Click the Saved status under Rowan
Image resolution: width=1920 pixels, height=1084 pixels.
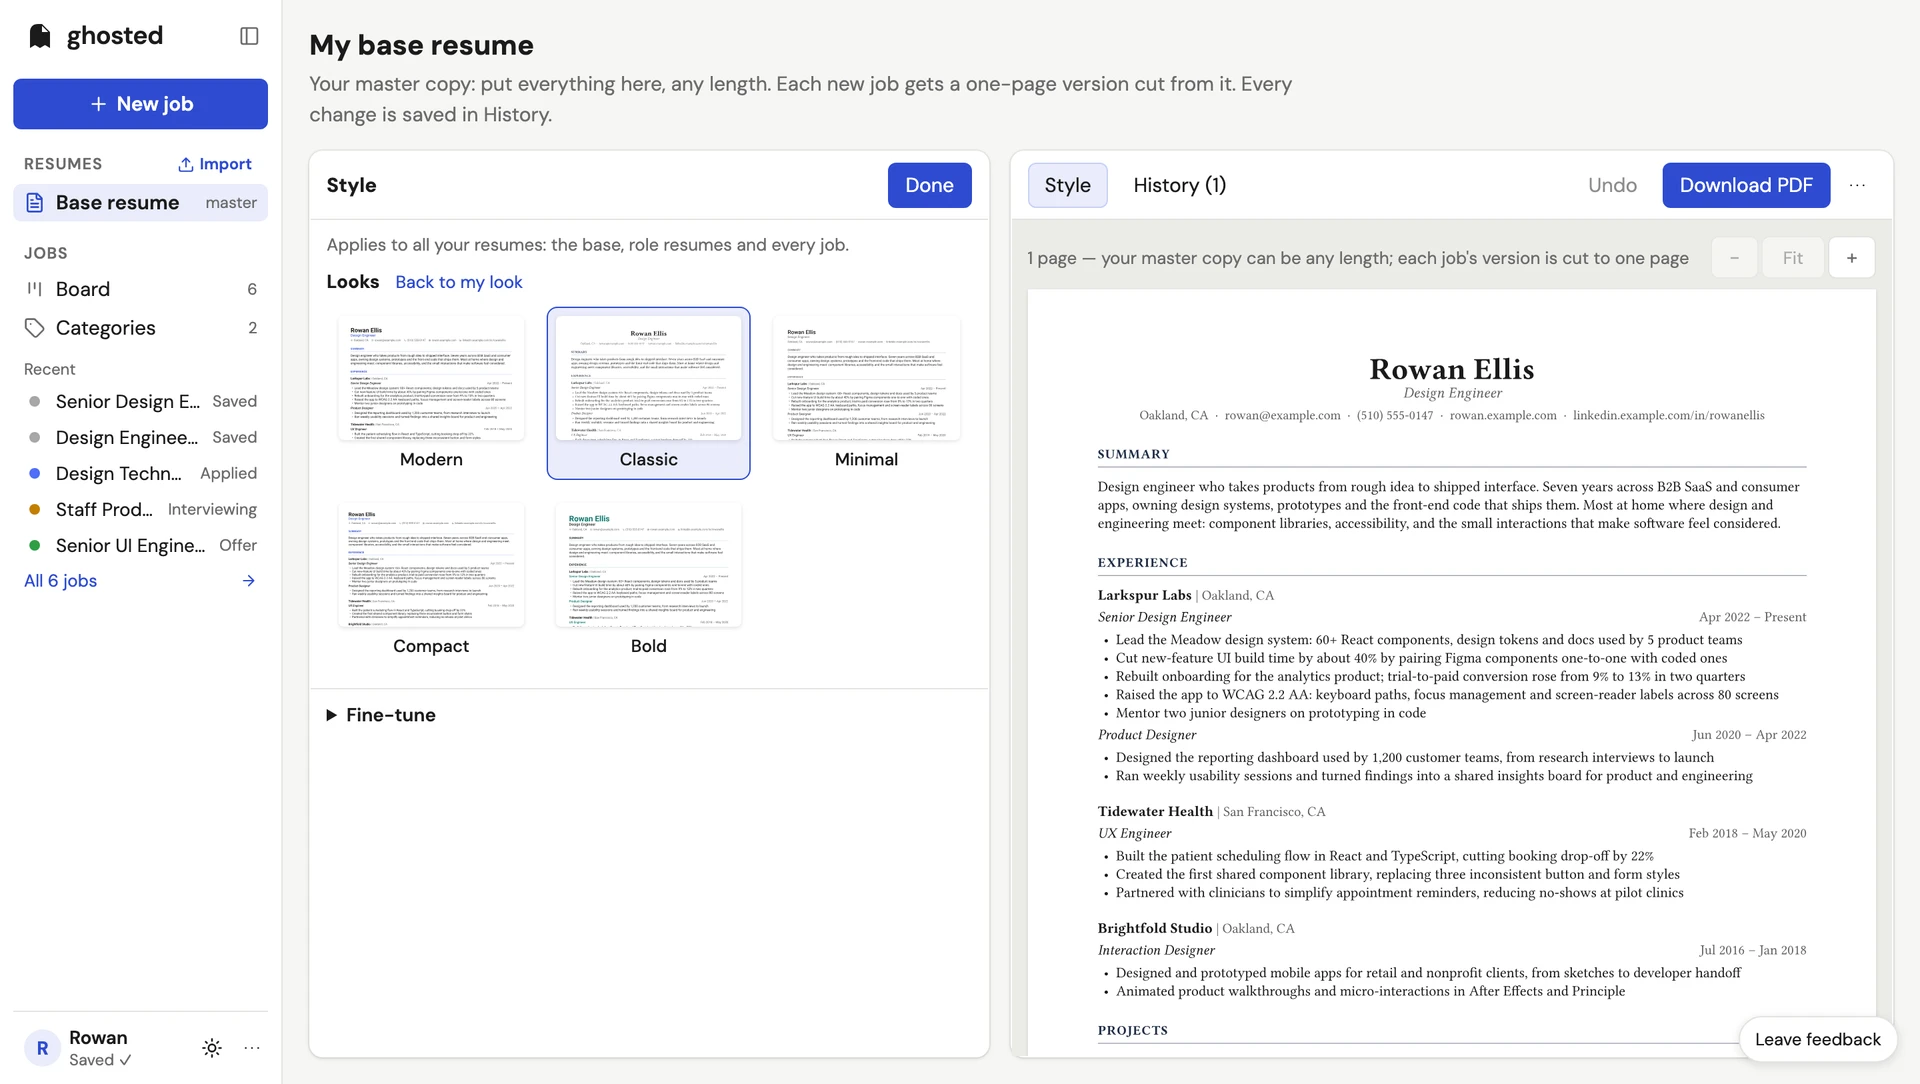(x=100, y=1060)
